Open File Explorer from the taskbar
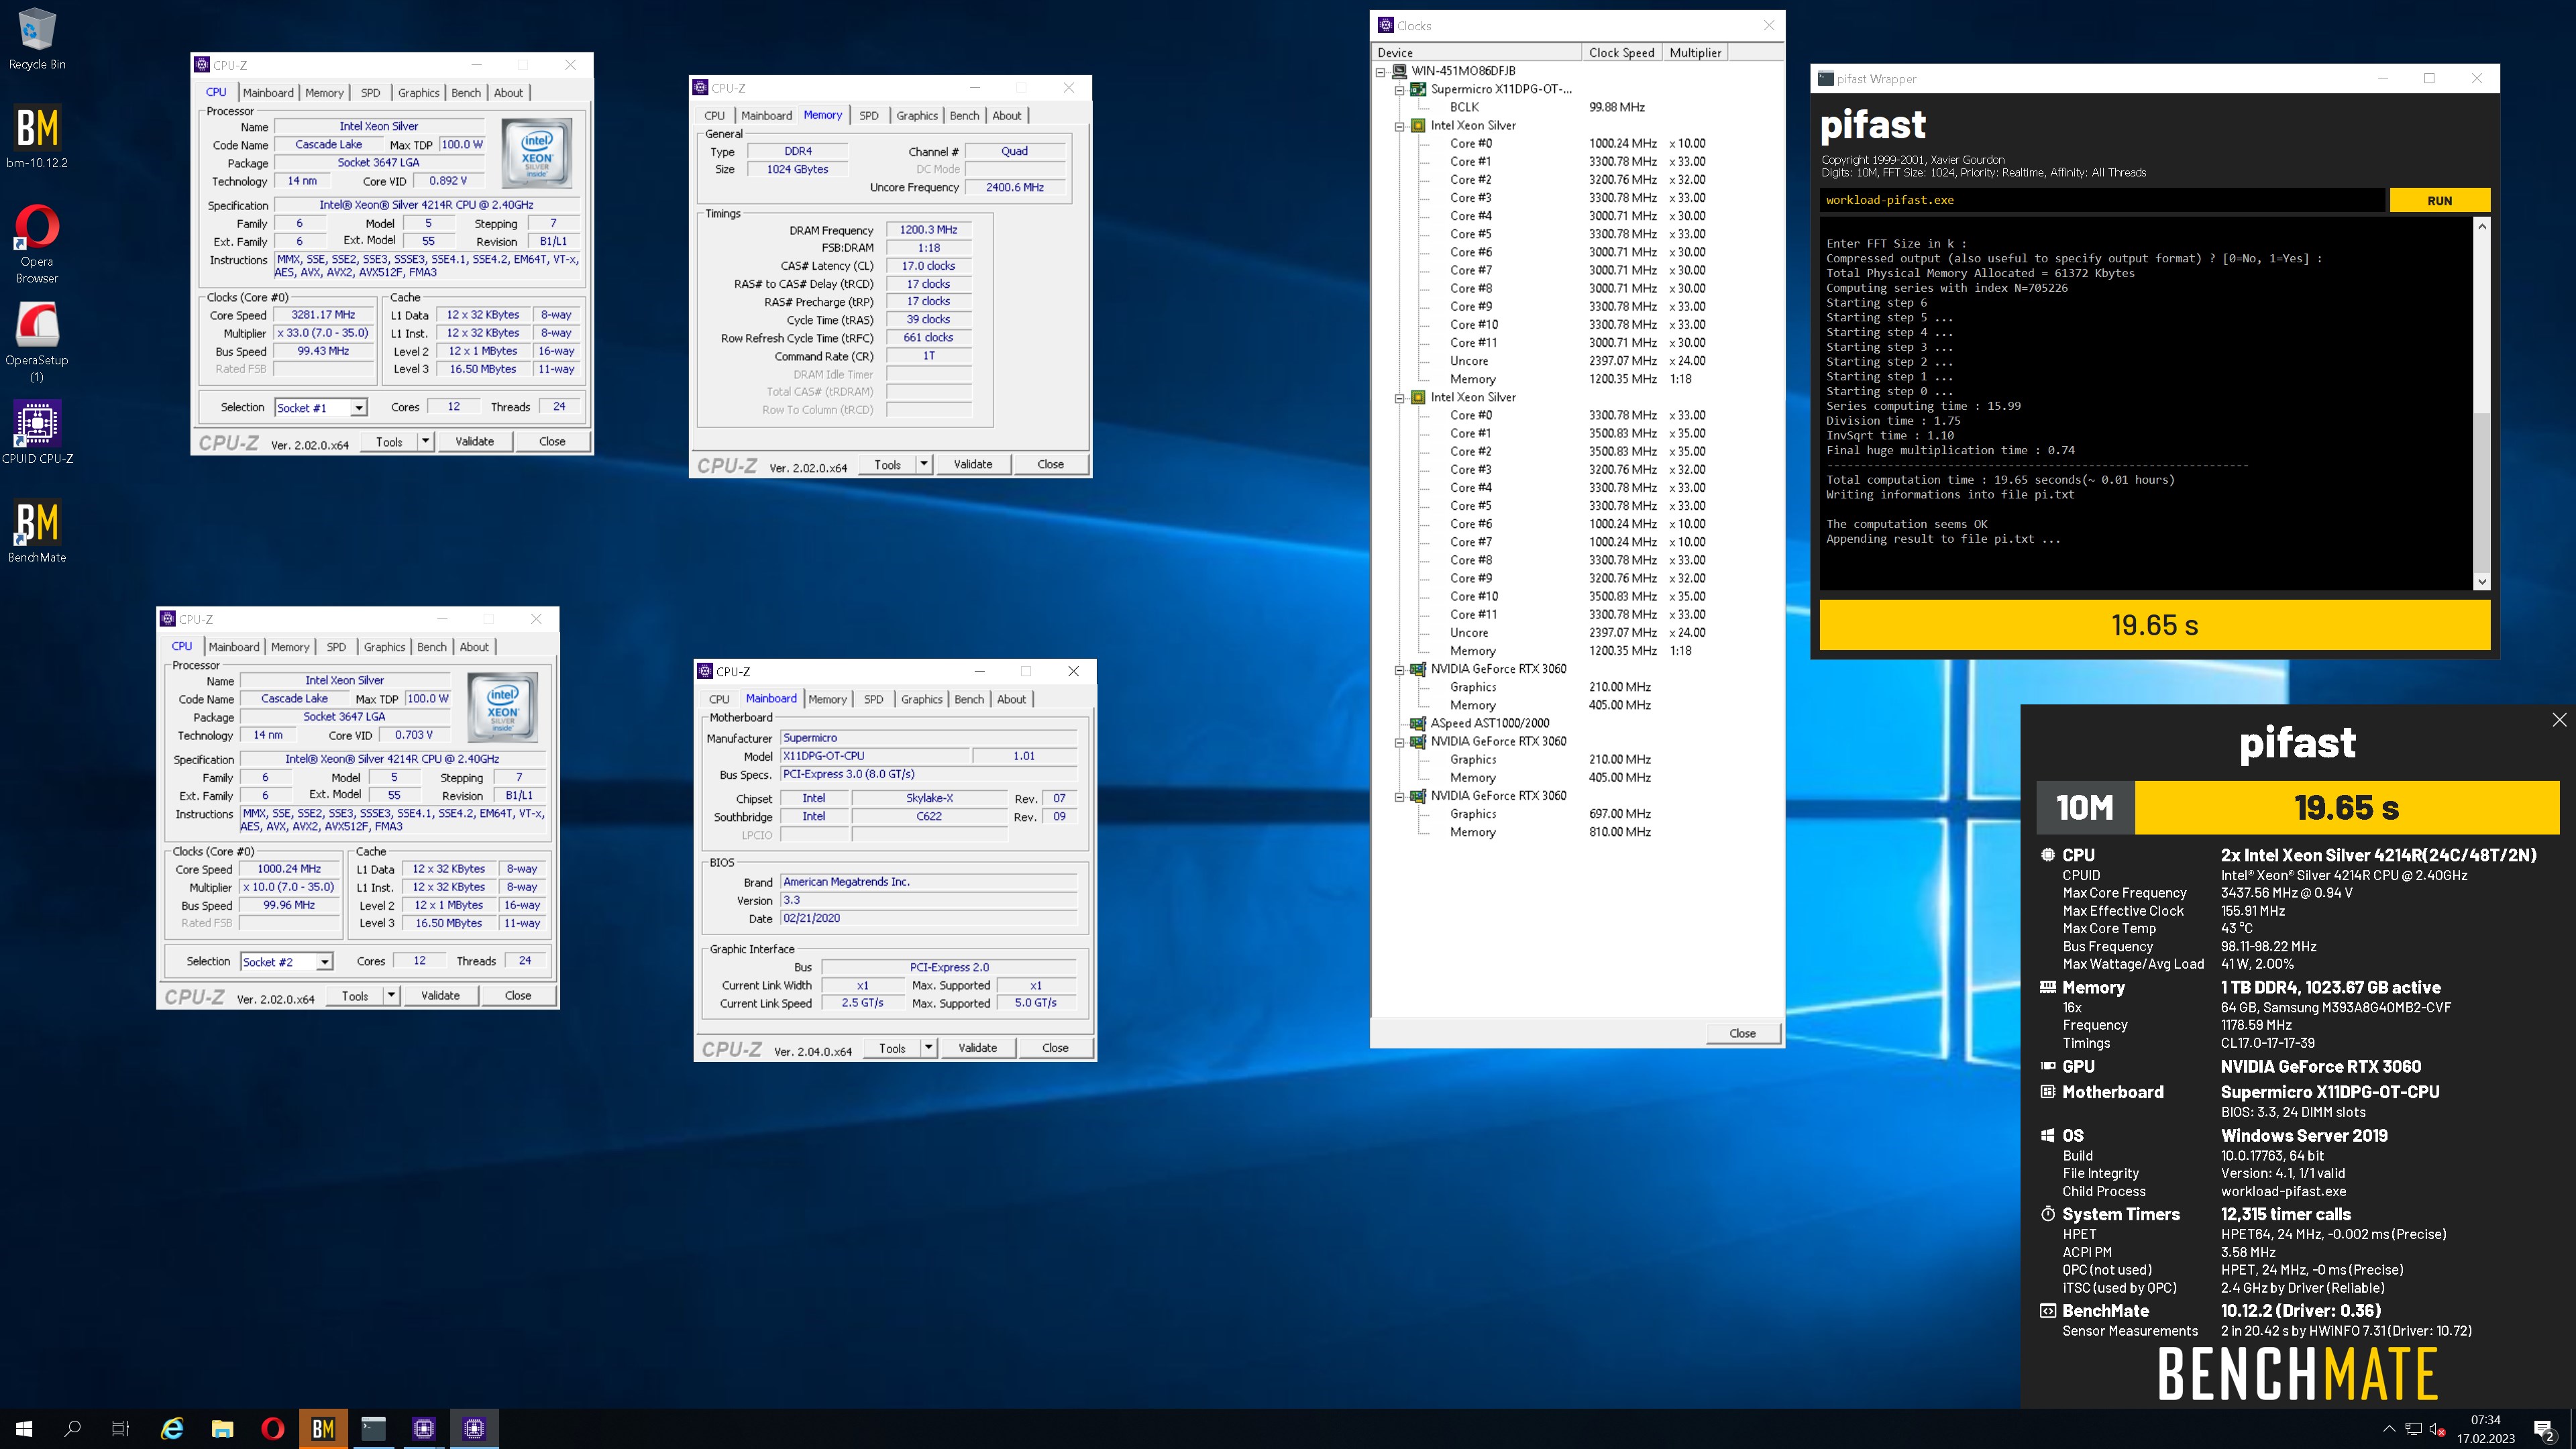The width and height of the screenshot is (2576, 1449). tap(222, 1428)
